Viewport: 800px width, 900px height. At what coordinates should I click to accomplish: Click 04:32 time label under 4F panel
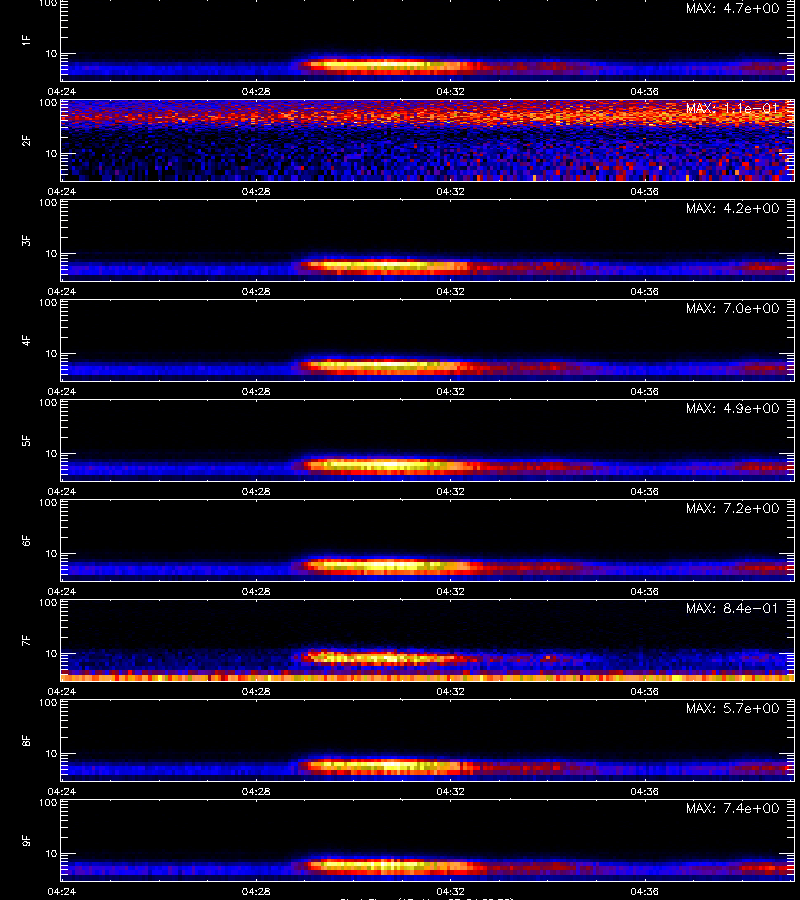point(451,391)
